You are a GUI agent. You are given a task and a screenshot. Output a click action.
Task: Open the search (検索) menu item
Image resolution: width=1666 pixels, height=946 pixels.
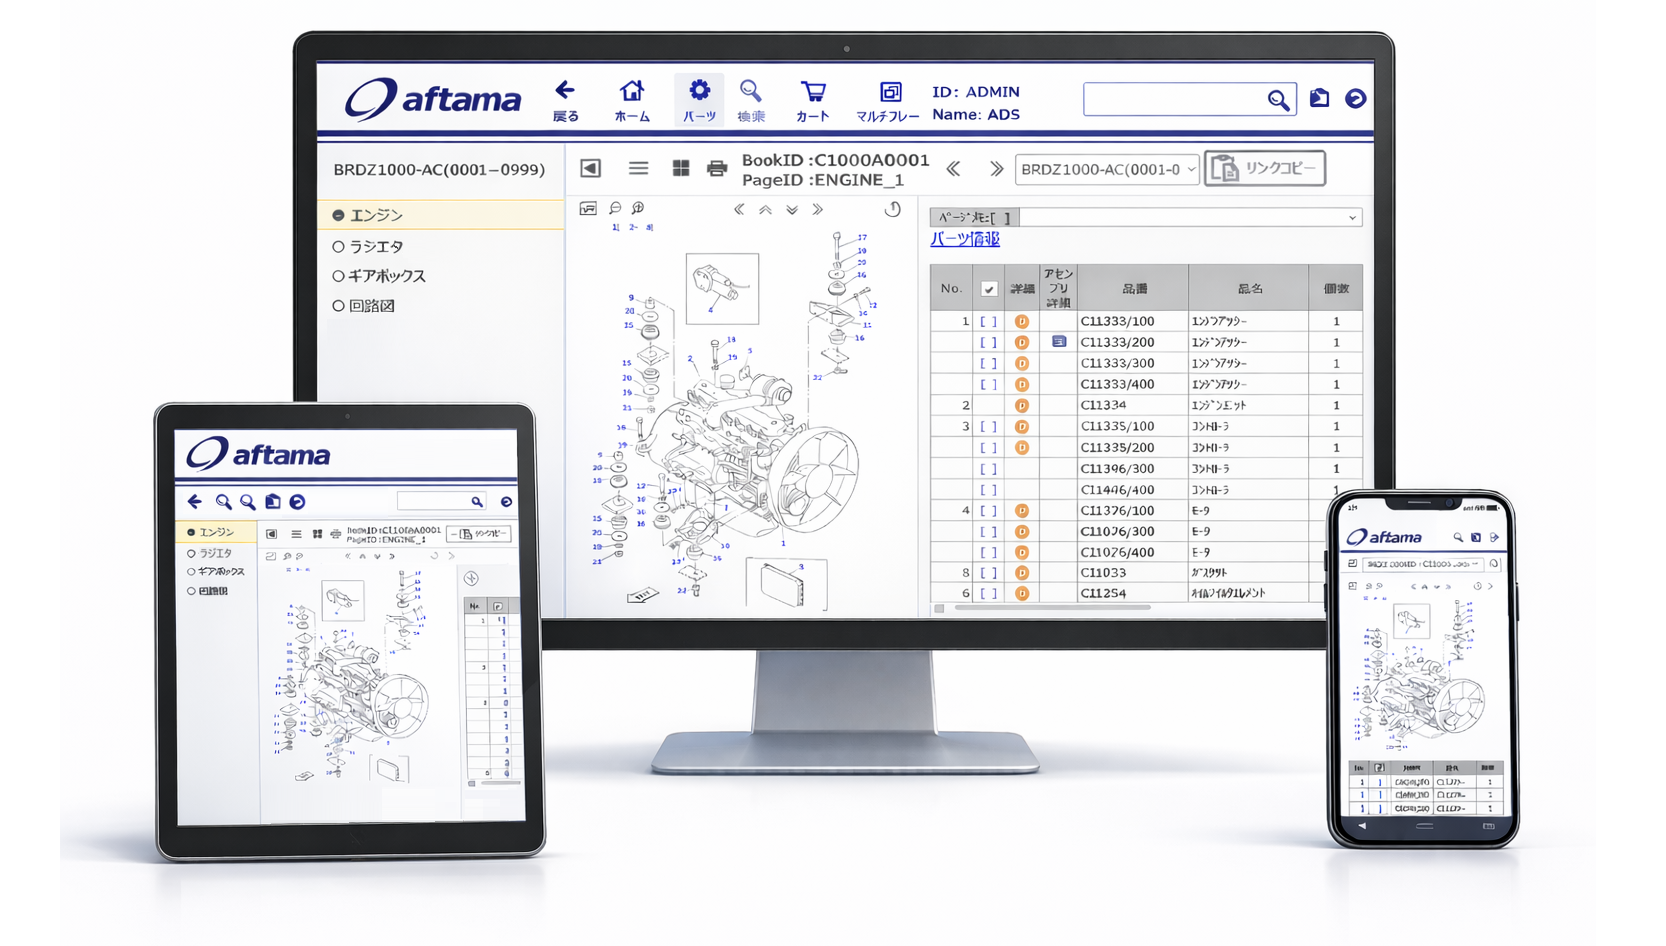tap(750, 100)
